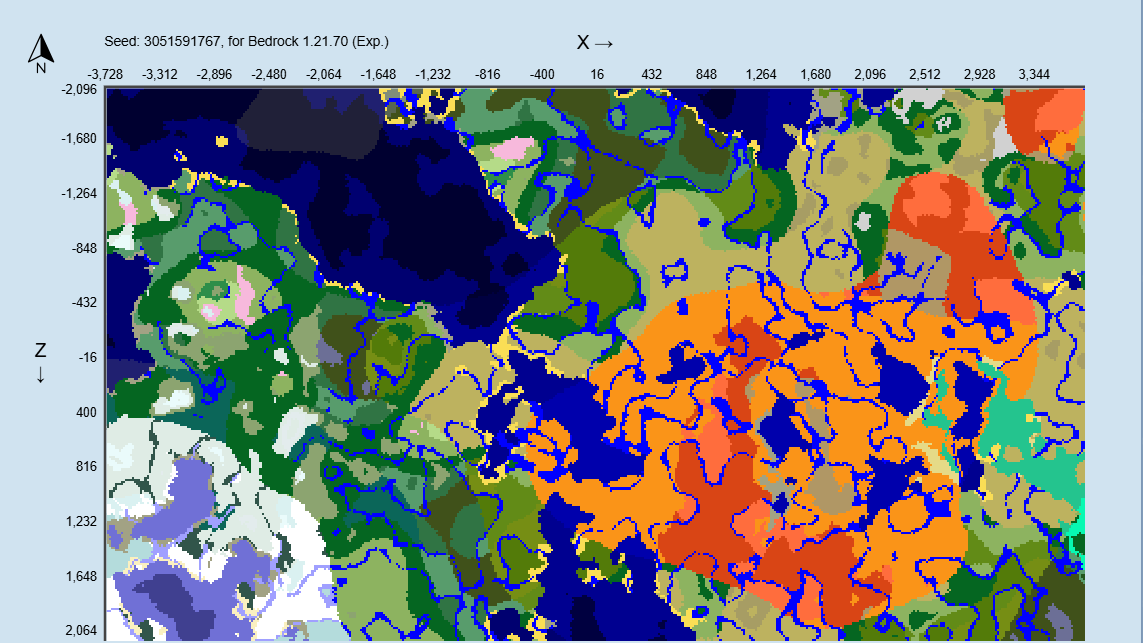The height and width of the screenshot is (643, 1143).
Task: Click the X axis arrow label
Action: [x=595, y=43]
